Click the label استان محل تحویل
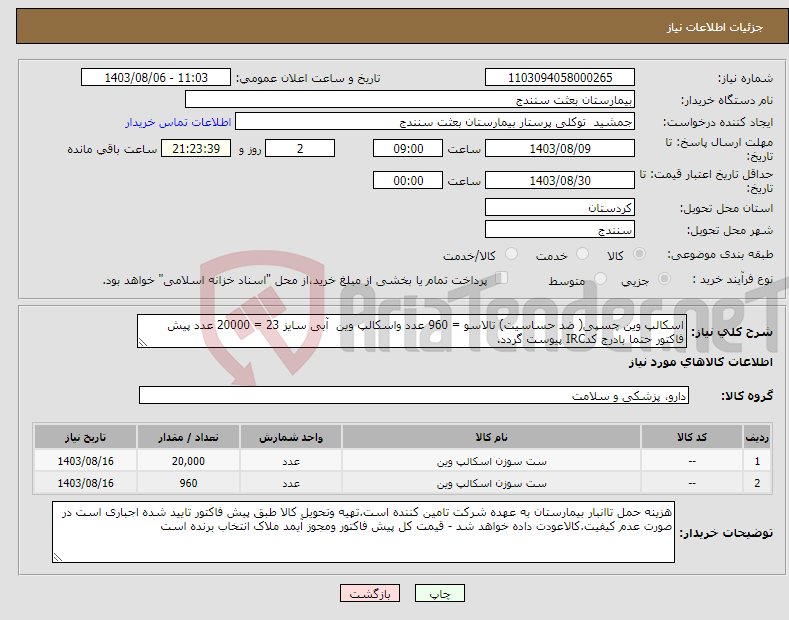This screenshot has height=620, width=789. [727, 208]
